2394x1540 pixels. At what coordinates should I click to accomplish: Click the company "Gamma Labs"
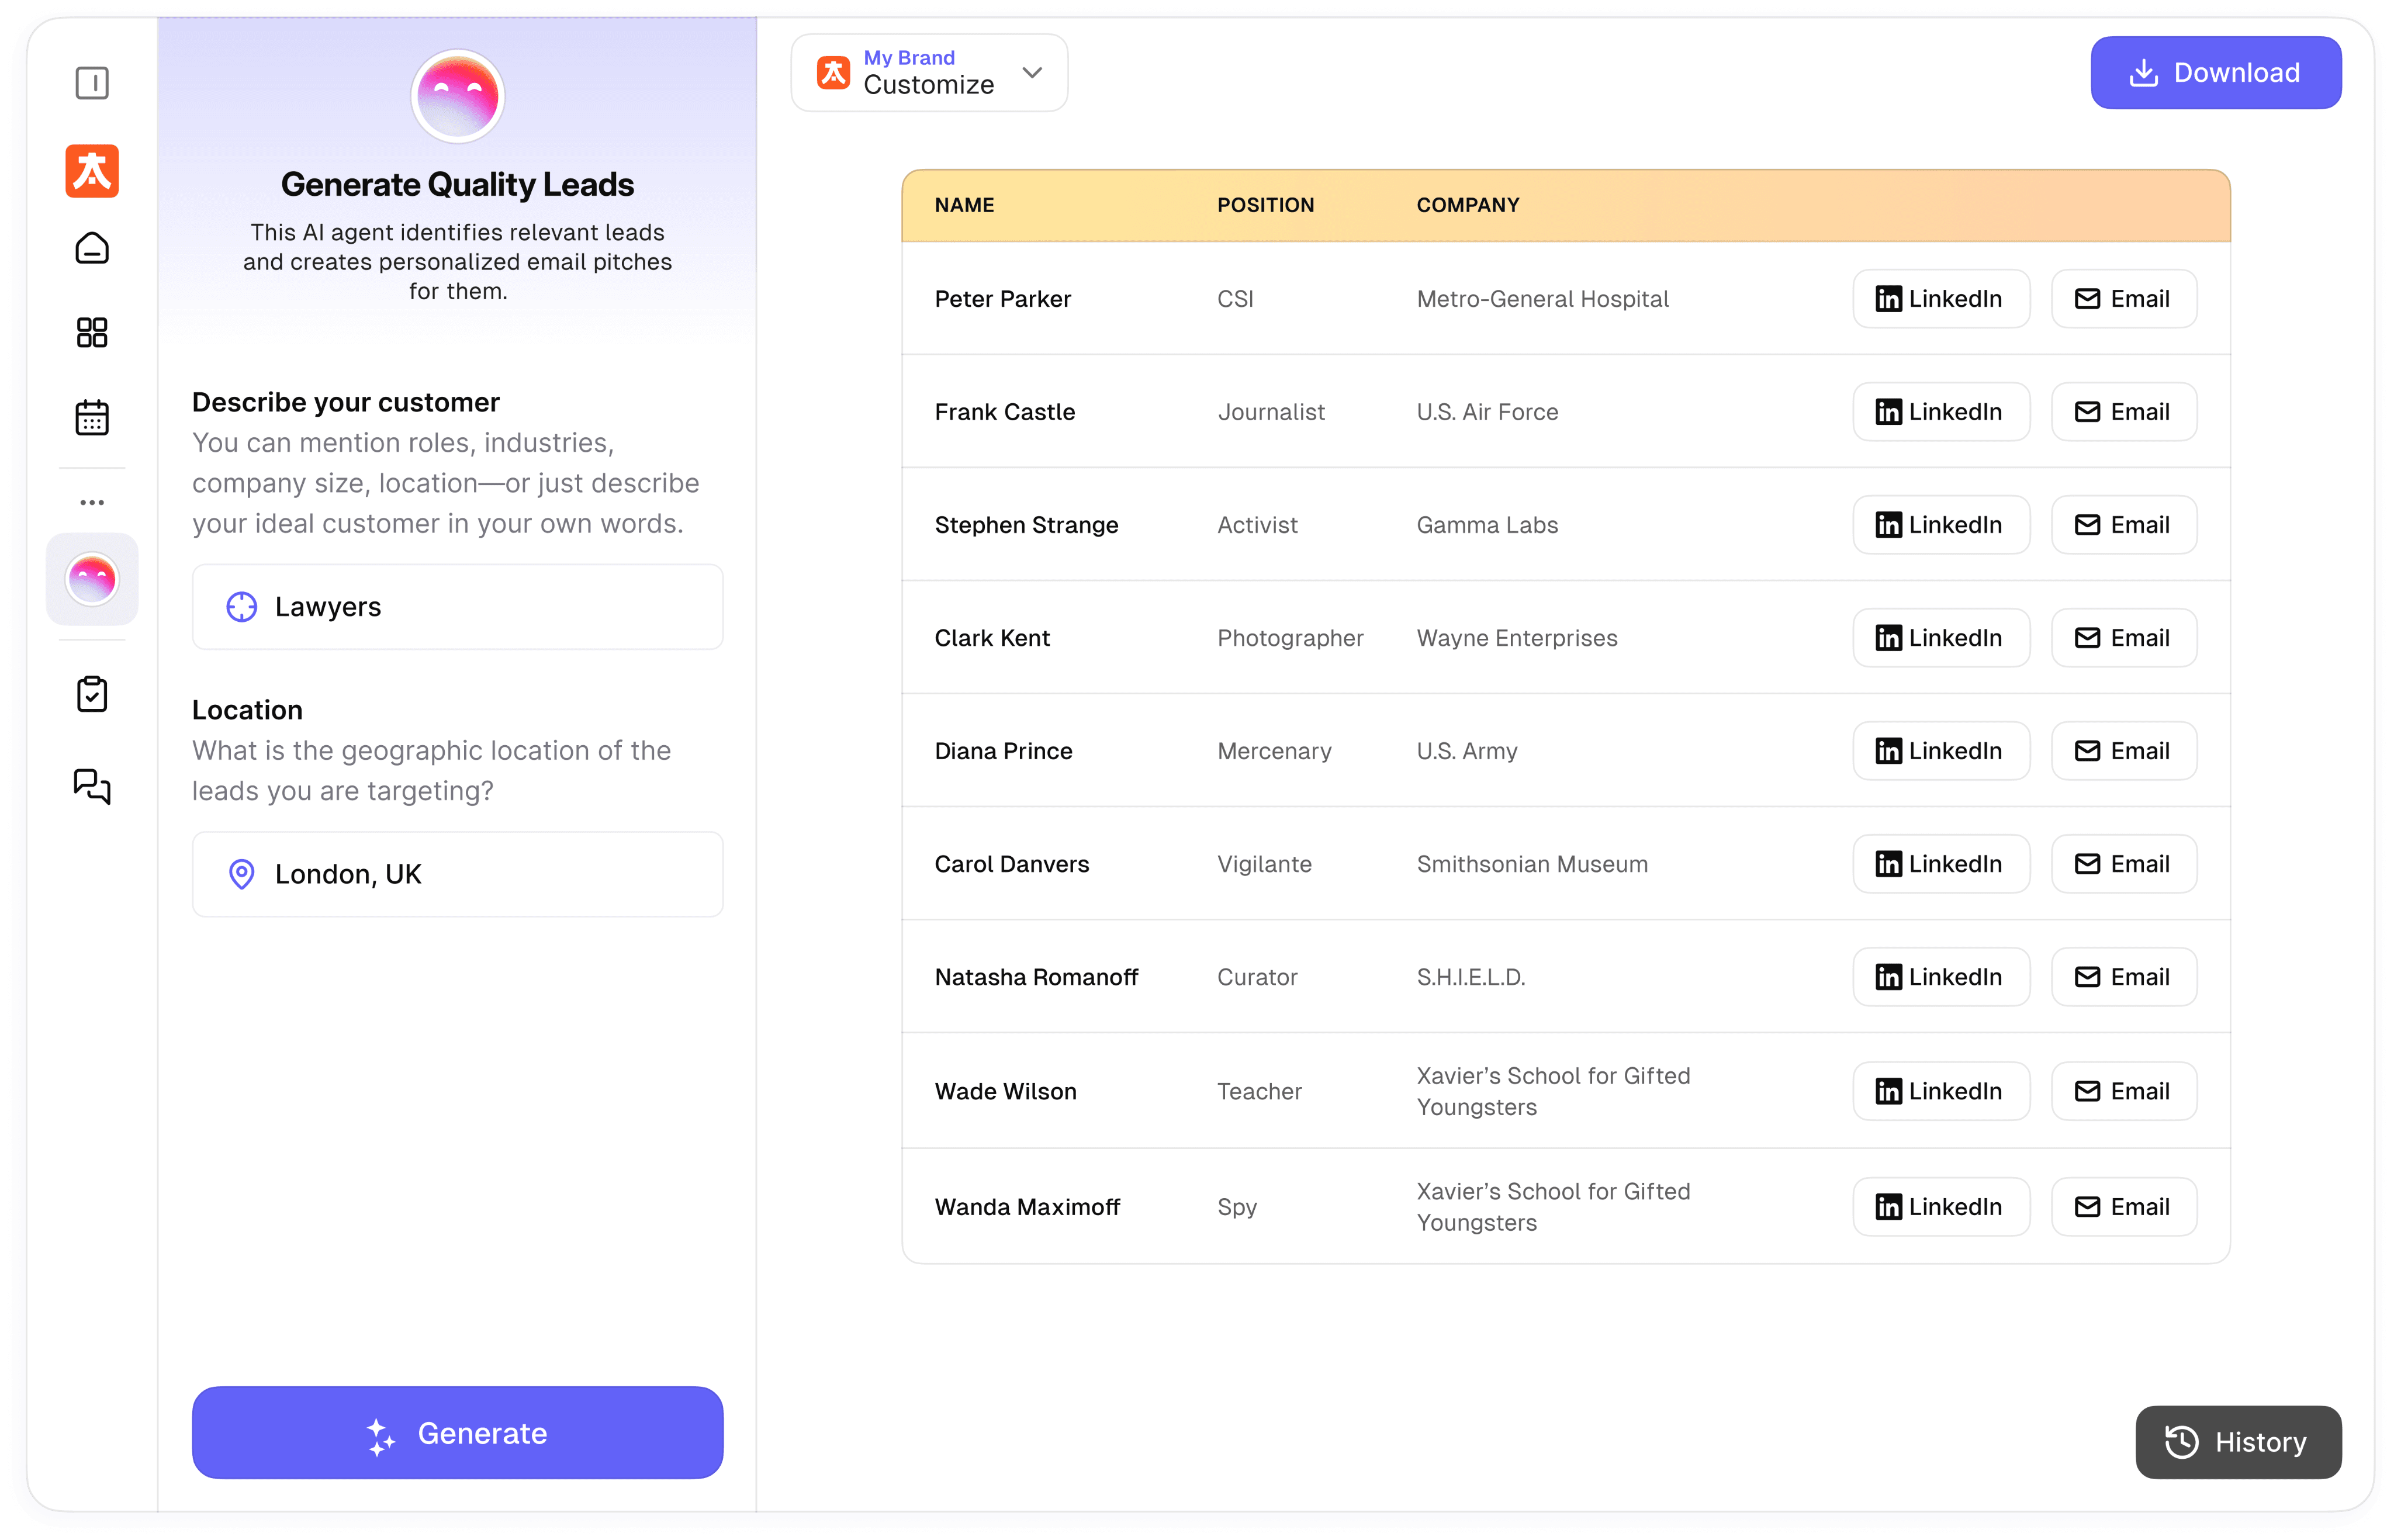(1487, 525)
